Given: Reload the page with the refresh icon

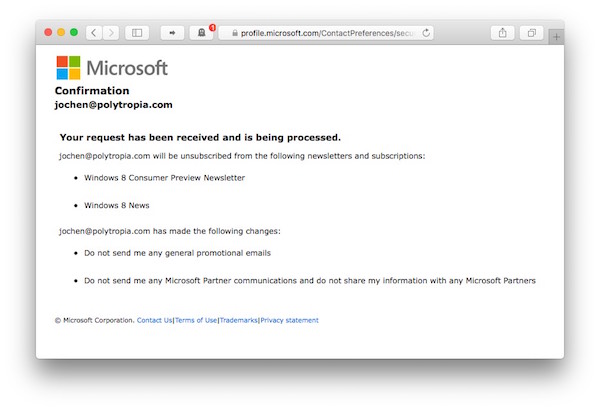Looking at the screenshot, I should pyautogui.click(x=426, y=33).
